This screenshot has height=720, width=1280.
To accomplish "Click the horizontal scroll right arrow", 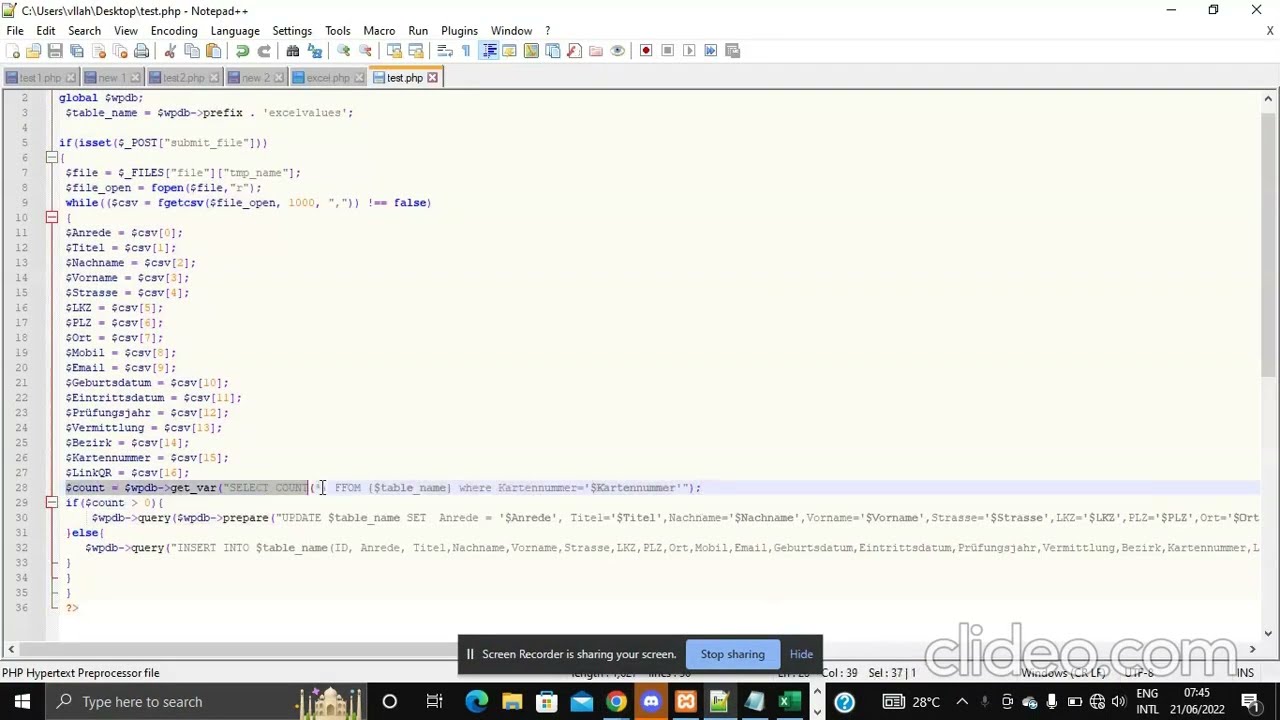I will click(x=1252, y=650).
